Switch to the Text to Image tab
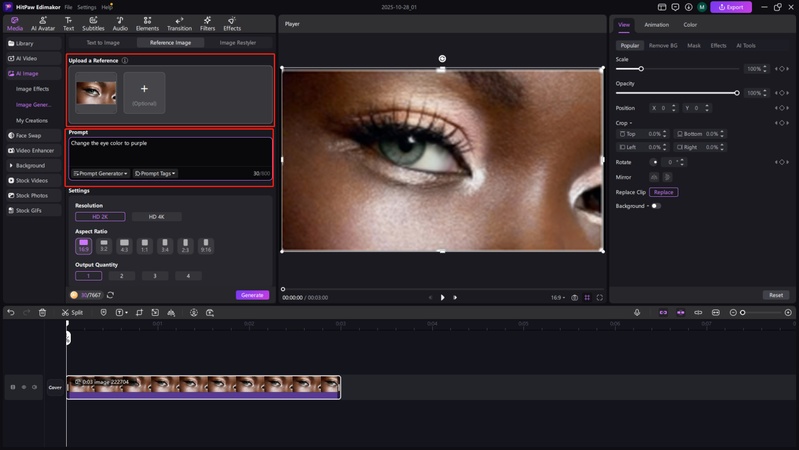This screenshot has width=799, height=450. [103, 43]
